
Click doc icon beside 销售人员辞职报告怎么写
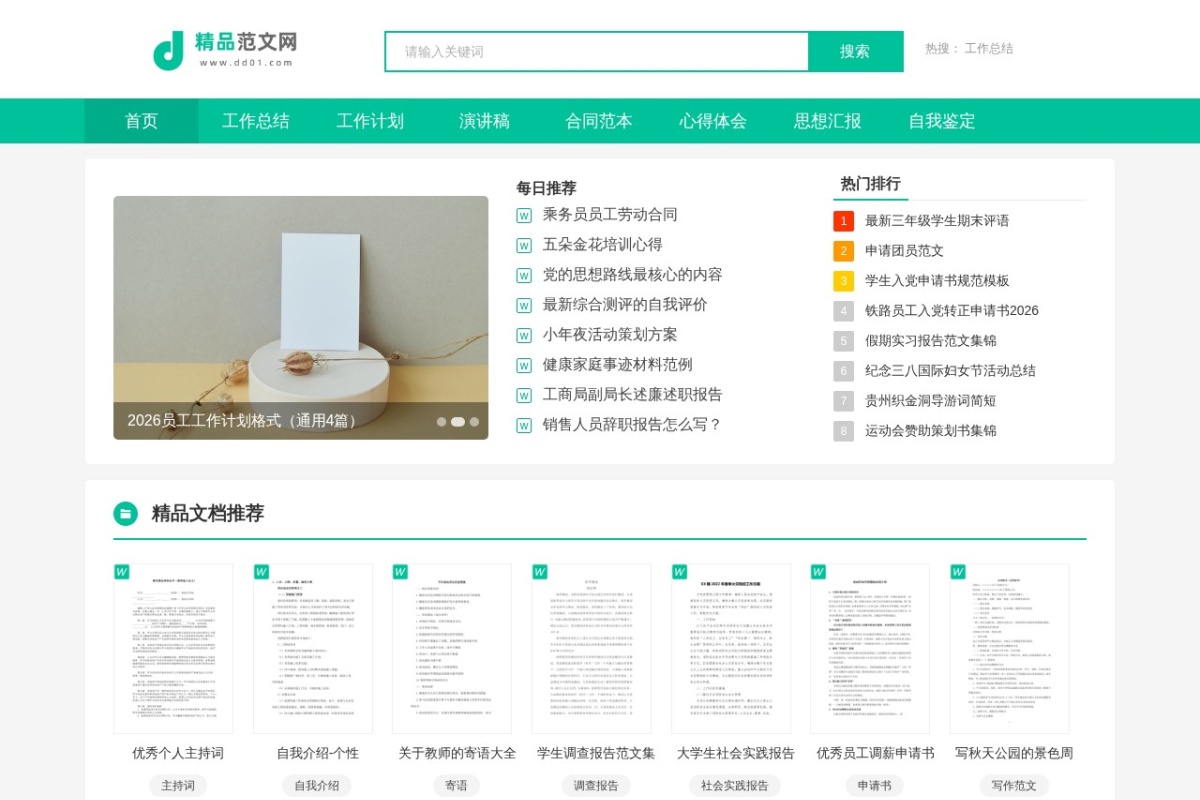click(x=524, y=425)
